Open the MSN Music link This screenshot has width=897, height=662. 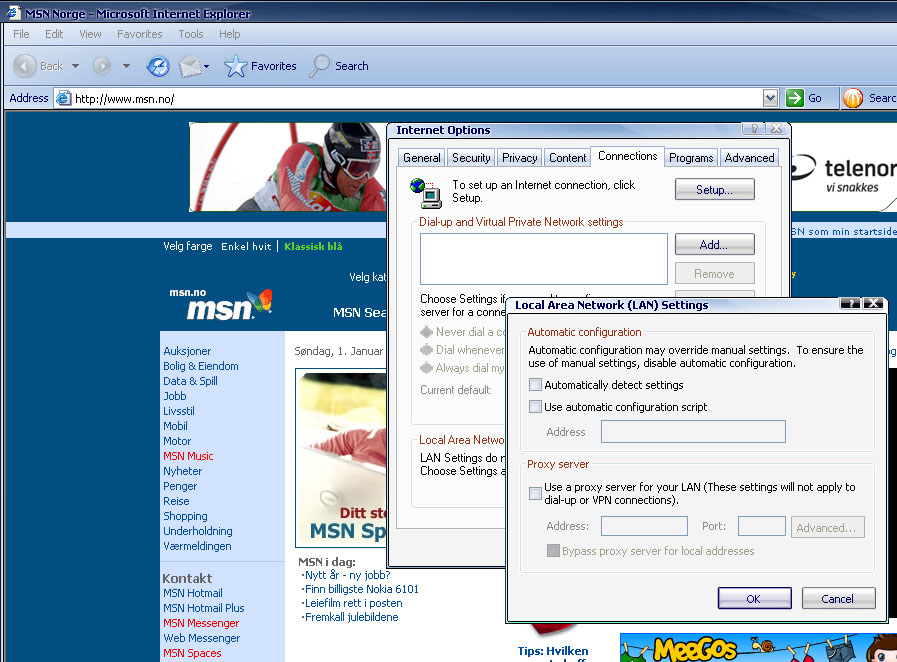[188, 456]
